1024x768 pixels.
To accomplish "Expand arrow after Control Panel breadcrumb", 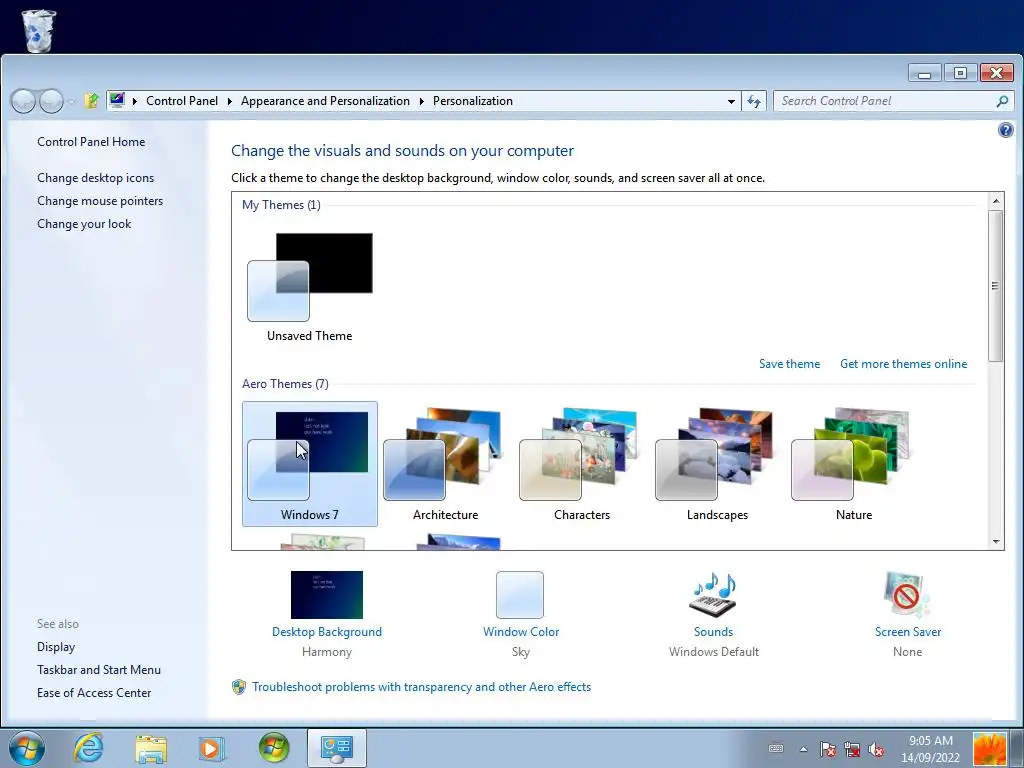I will [x=230, y=101].
